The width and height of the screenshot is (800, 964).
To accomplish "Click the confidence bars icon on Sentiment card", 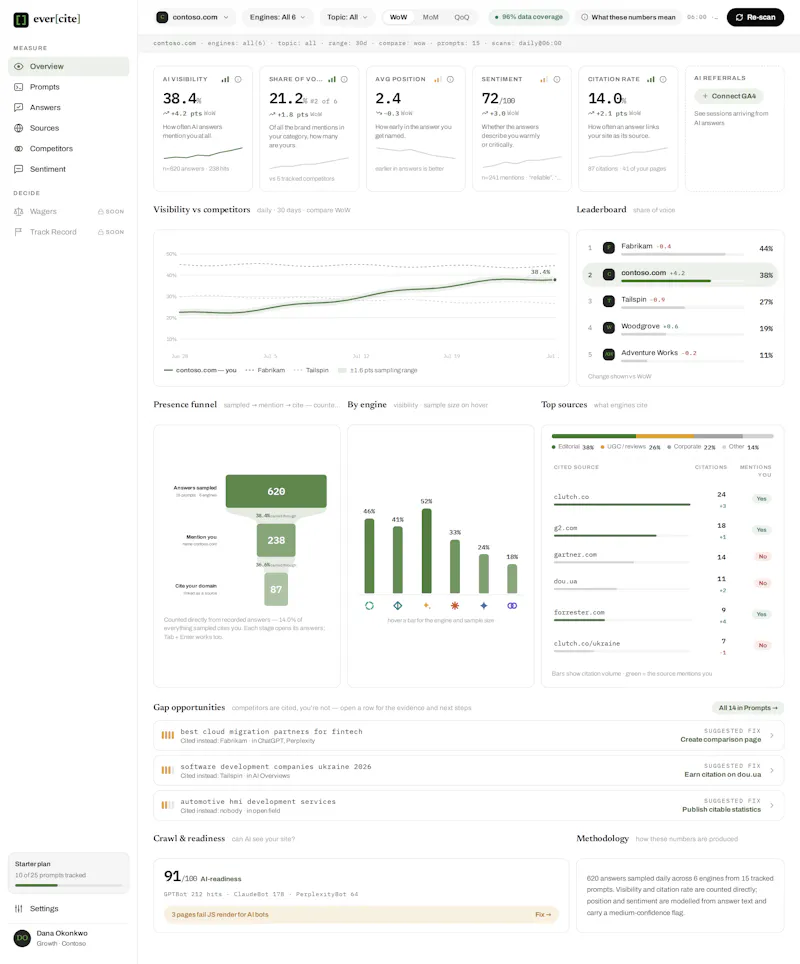I will click(544, 79).
